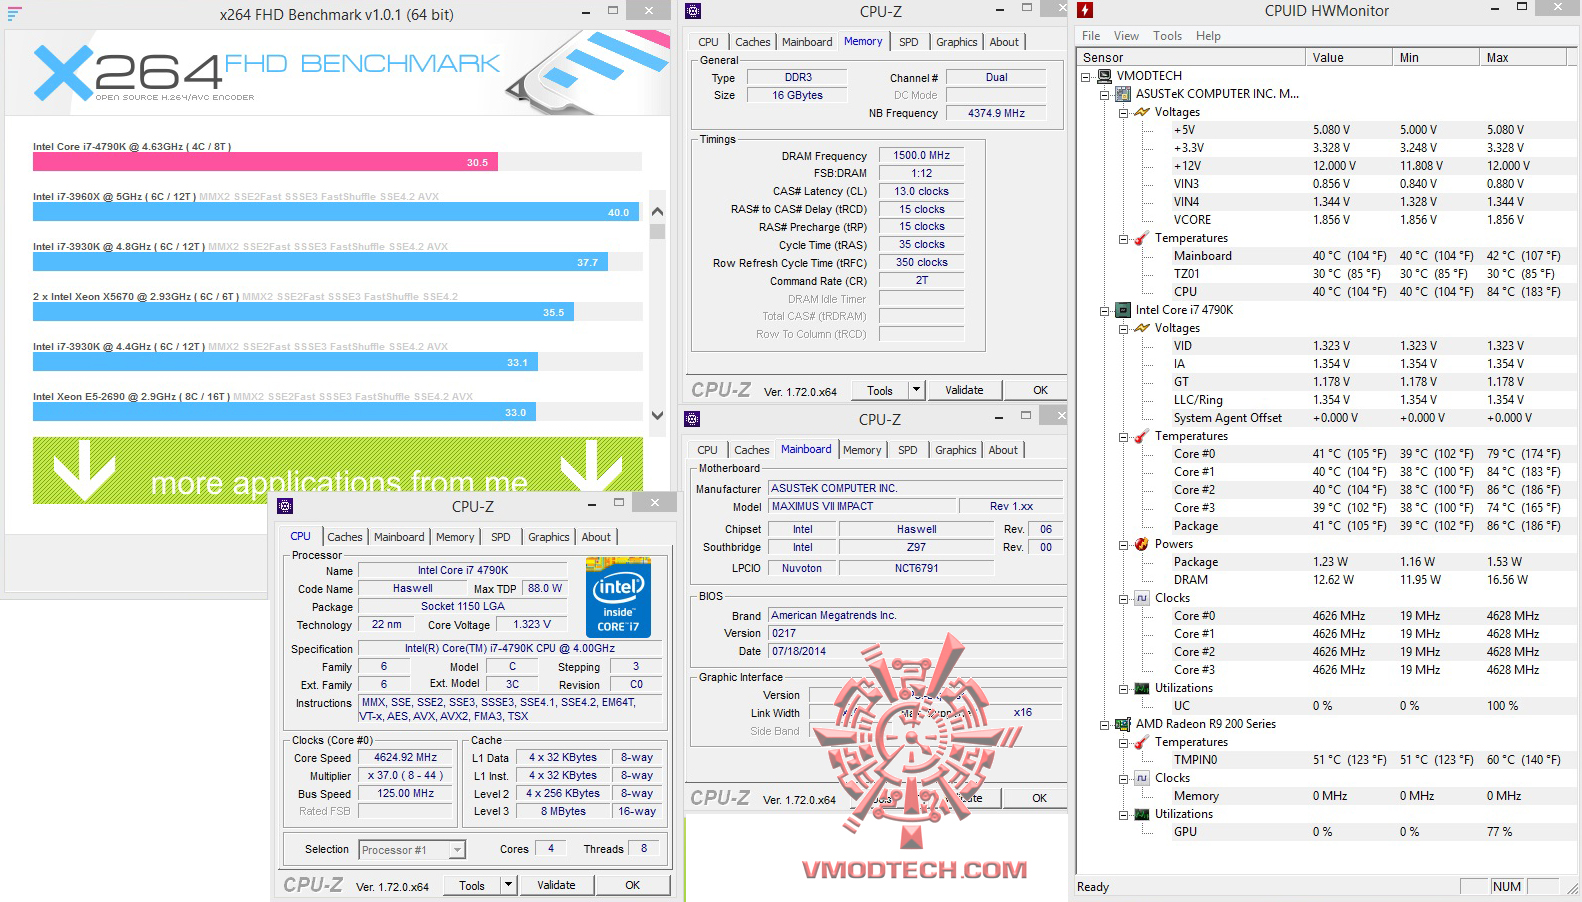Image resolution: width=1582 pixels, height=902 pixels.
Task: Collapse the Powers node in HWMonitor
Action: (x=1123, y=544)
